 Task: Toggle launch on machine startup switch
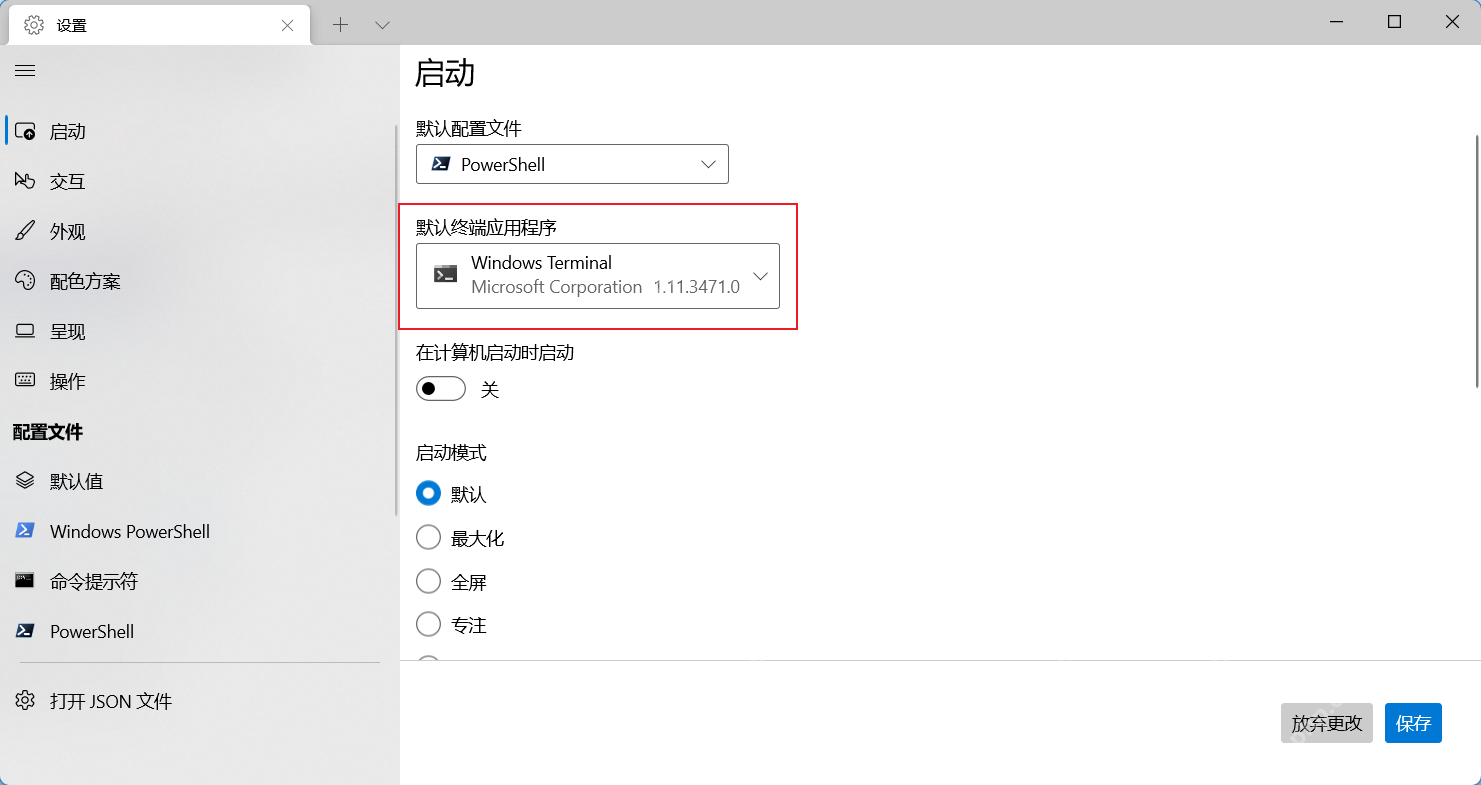point(441,388)
